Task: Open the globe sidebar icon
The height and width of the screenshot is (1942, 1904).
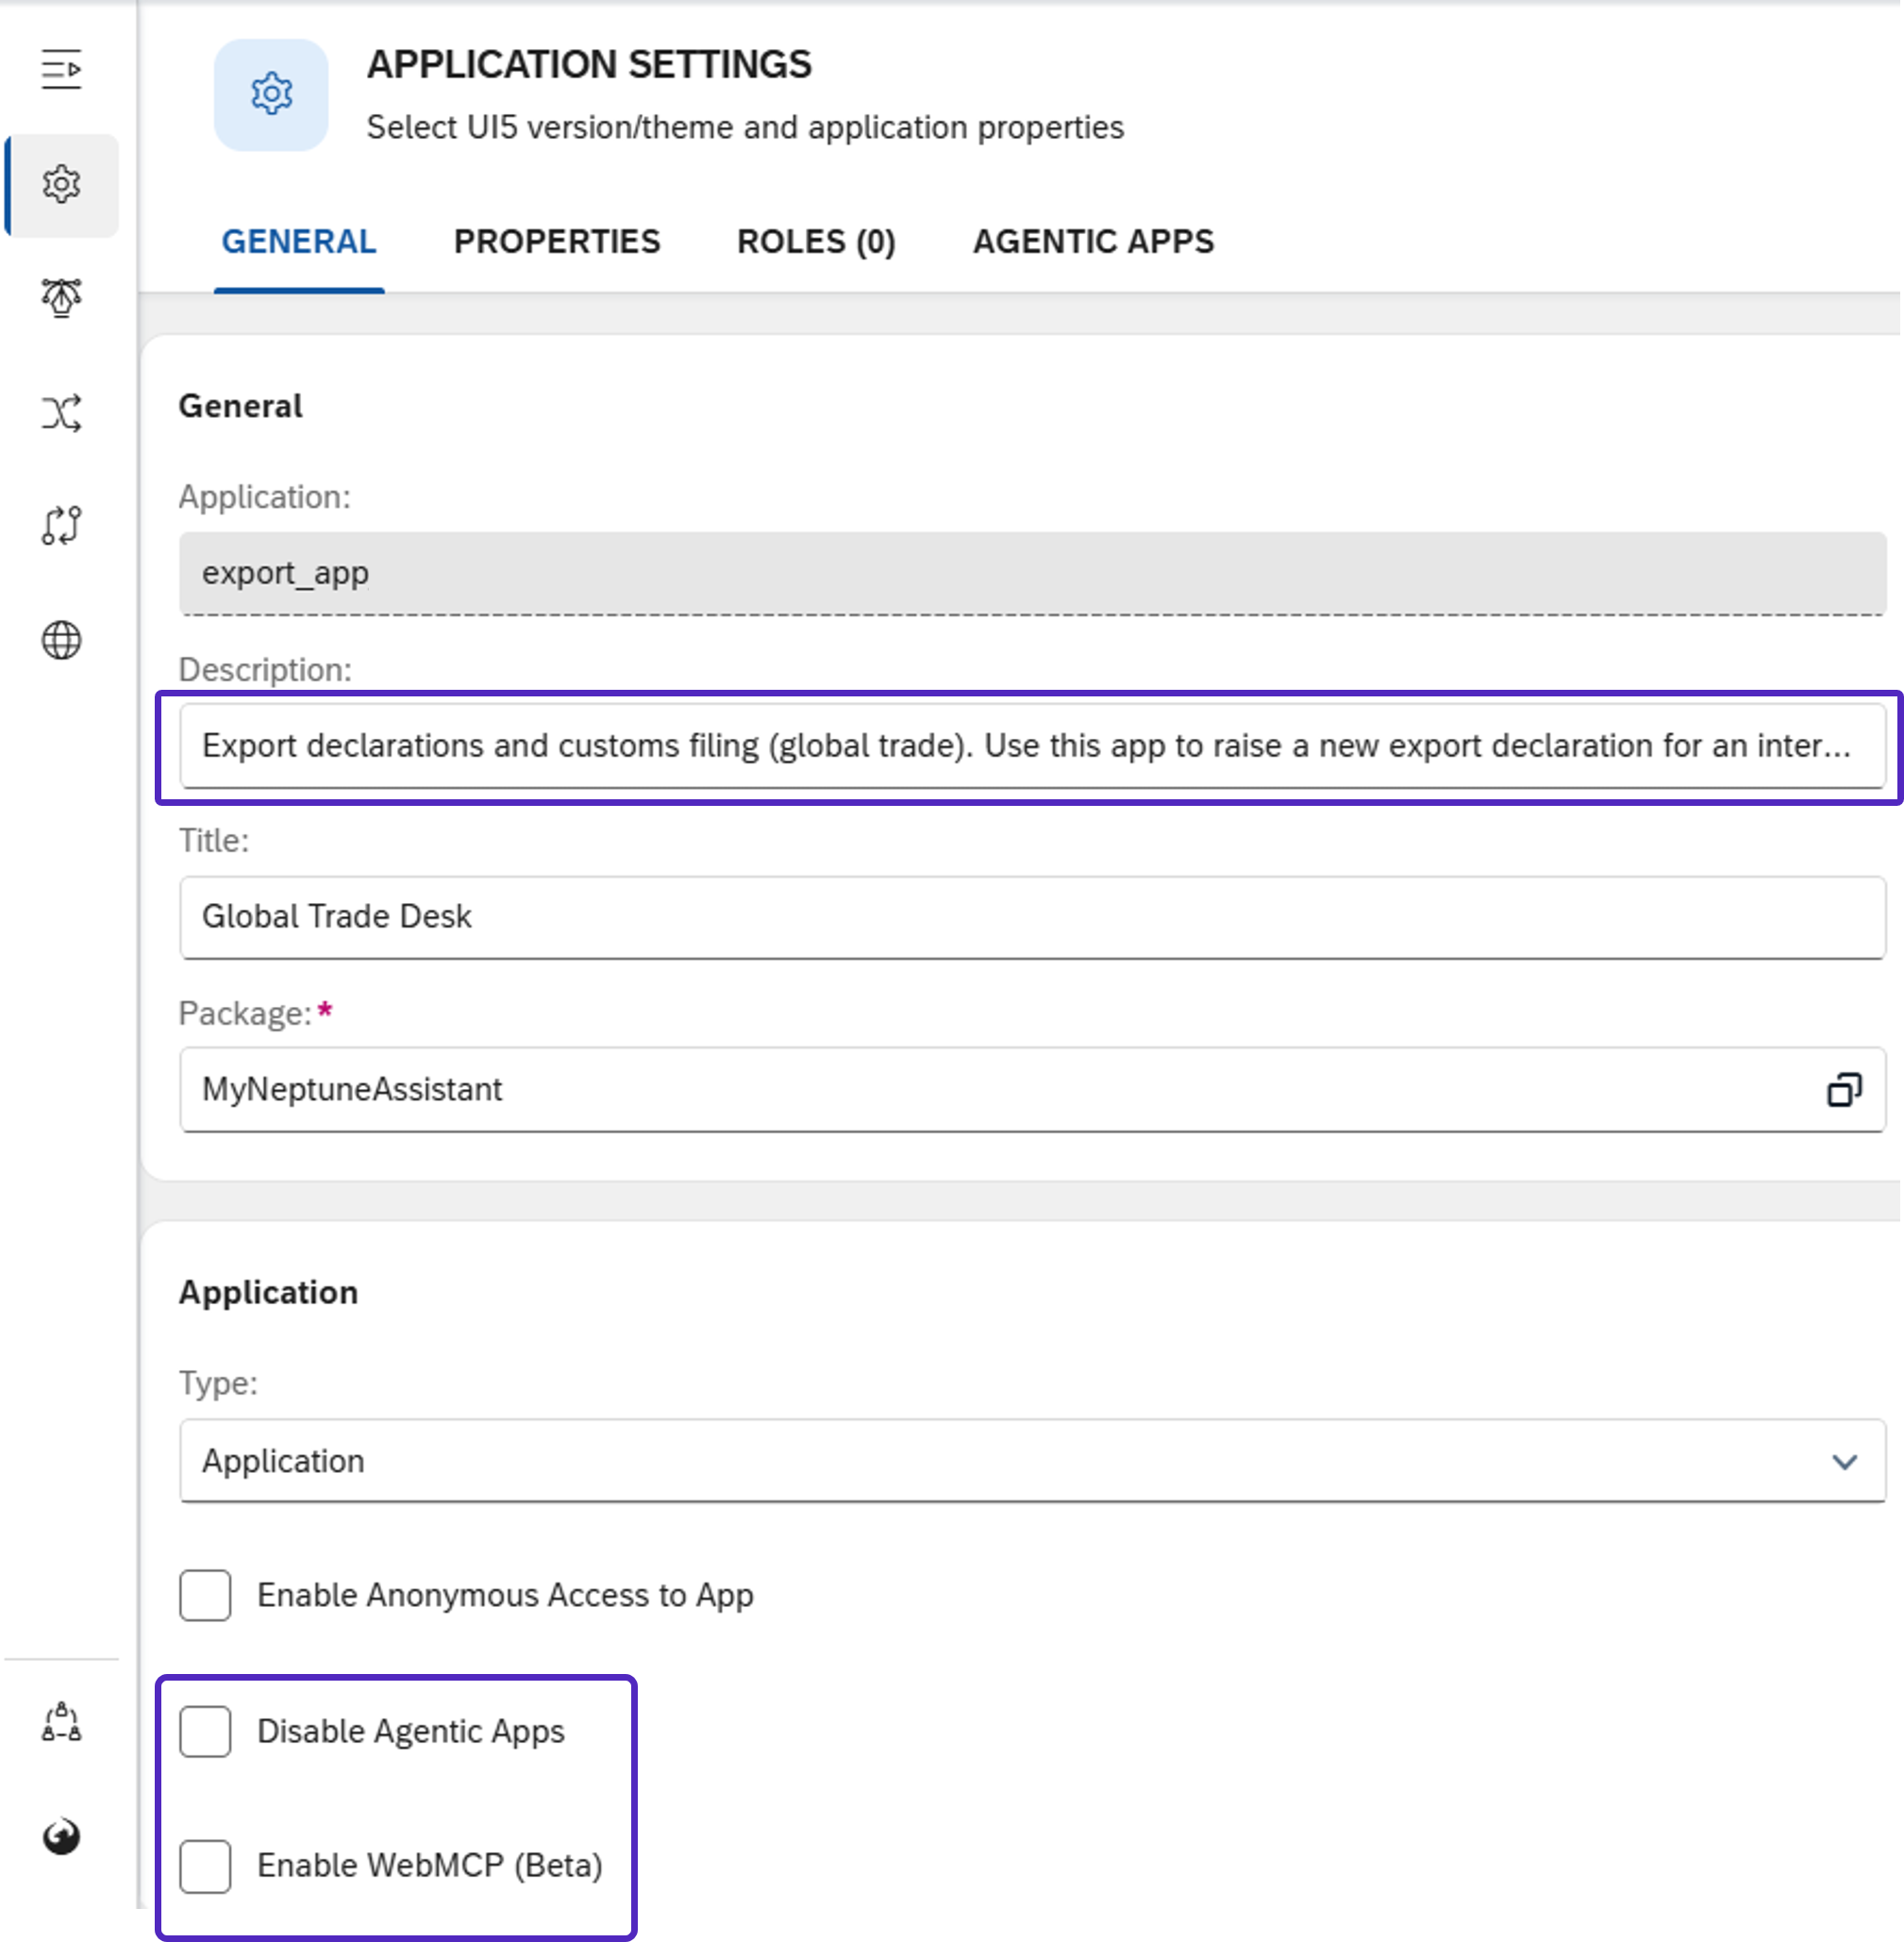Action: click(x=61, y=640)
